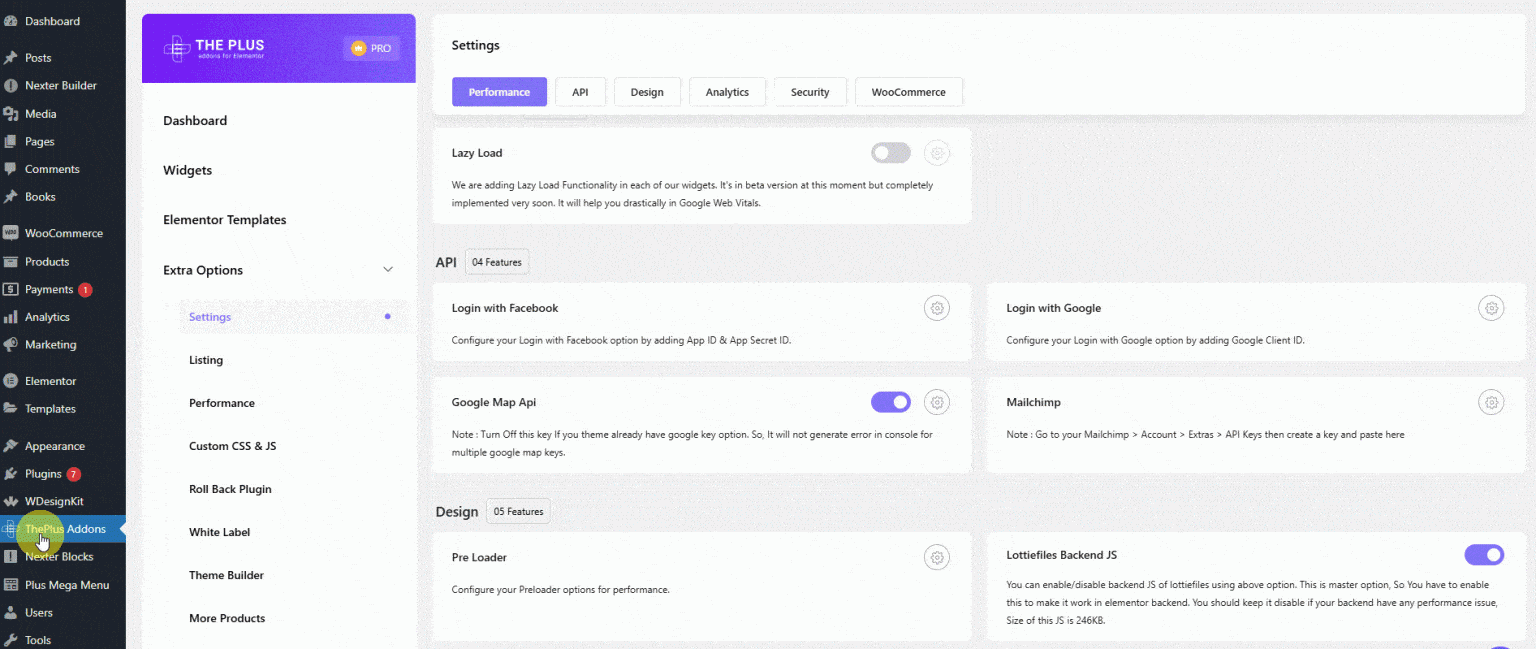Open the Roll Back Plugin page
The image size is (1536, 649).
click(230, 488)
